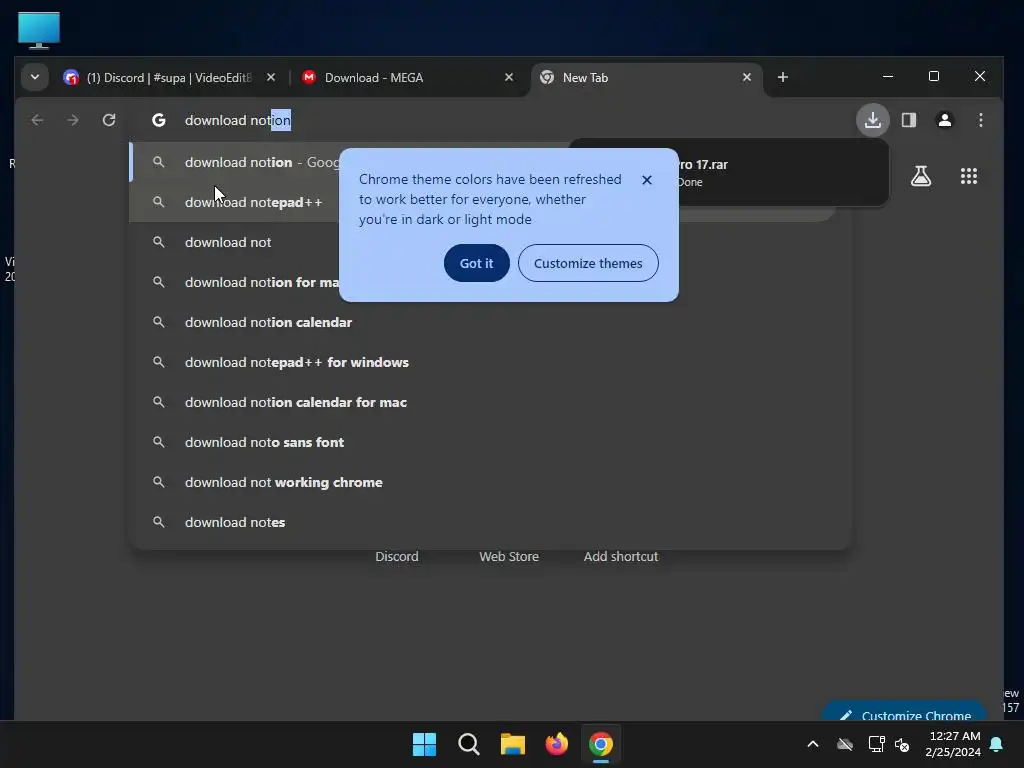1024x768 pixels.
Task: Open the Discord shortcut
Action: (x=396, y=556)
